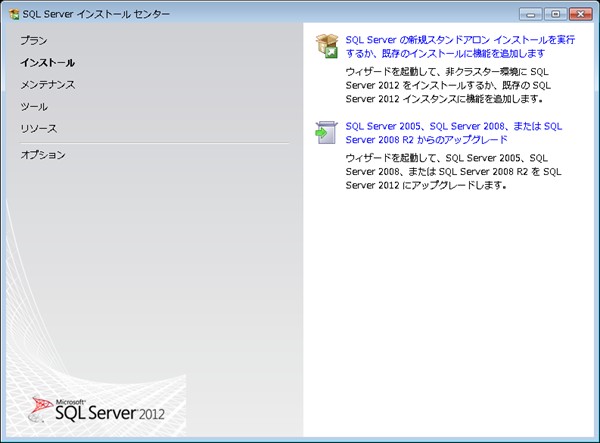Open the ツール section

(34, 107)
